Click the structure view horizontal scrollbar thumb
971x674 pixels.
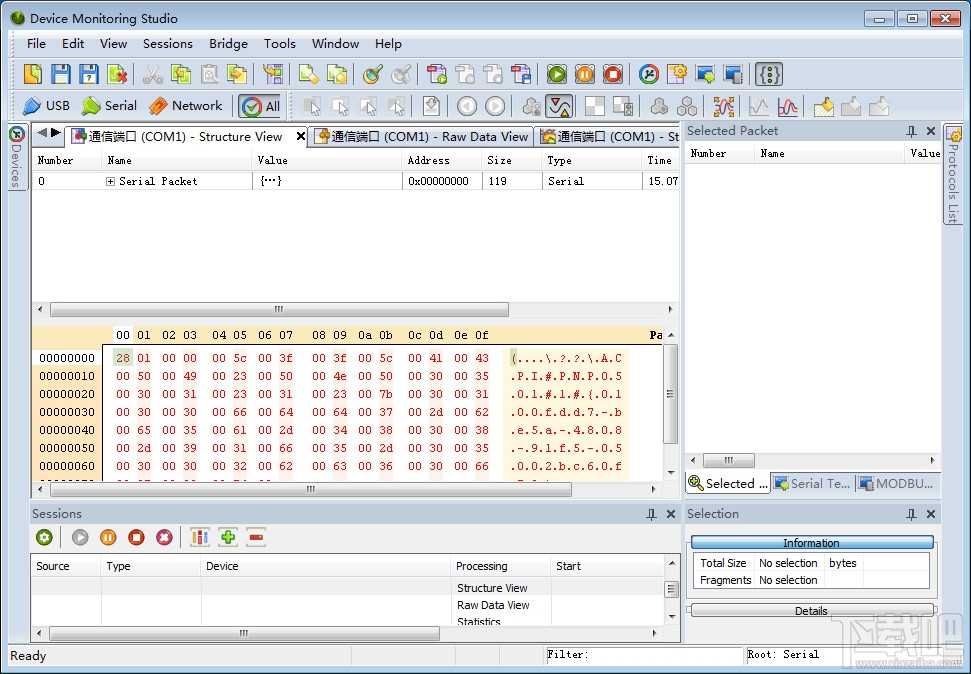(x=279, y=310)
